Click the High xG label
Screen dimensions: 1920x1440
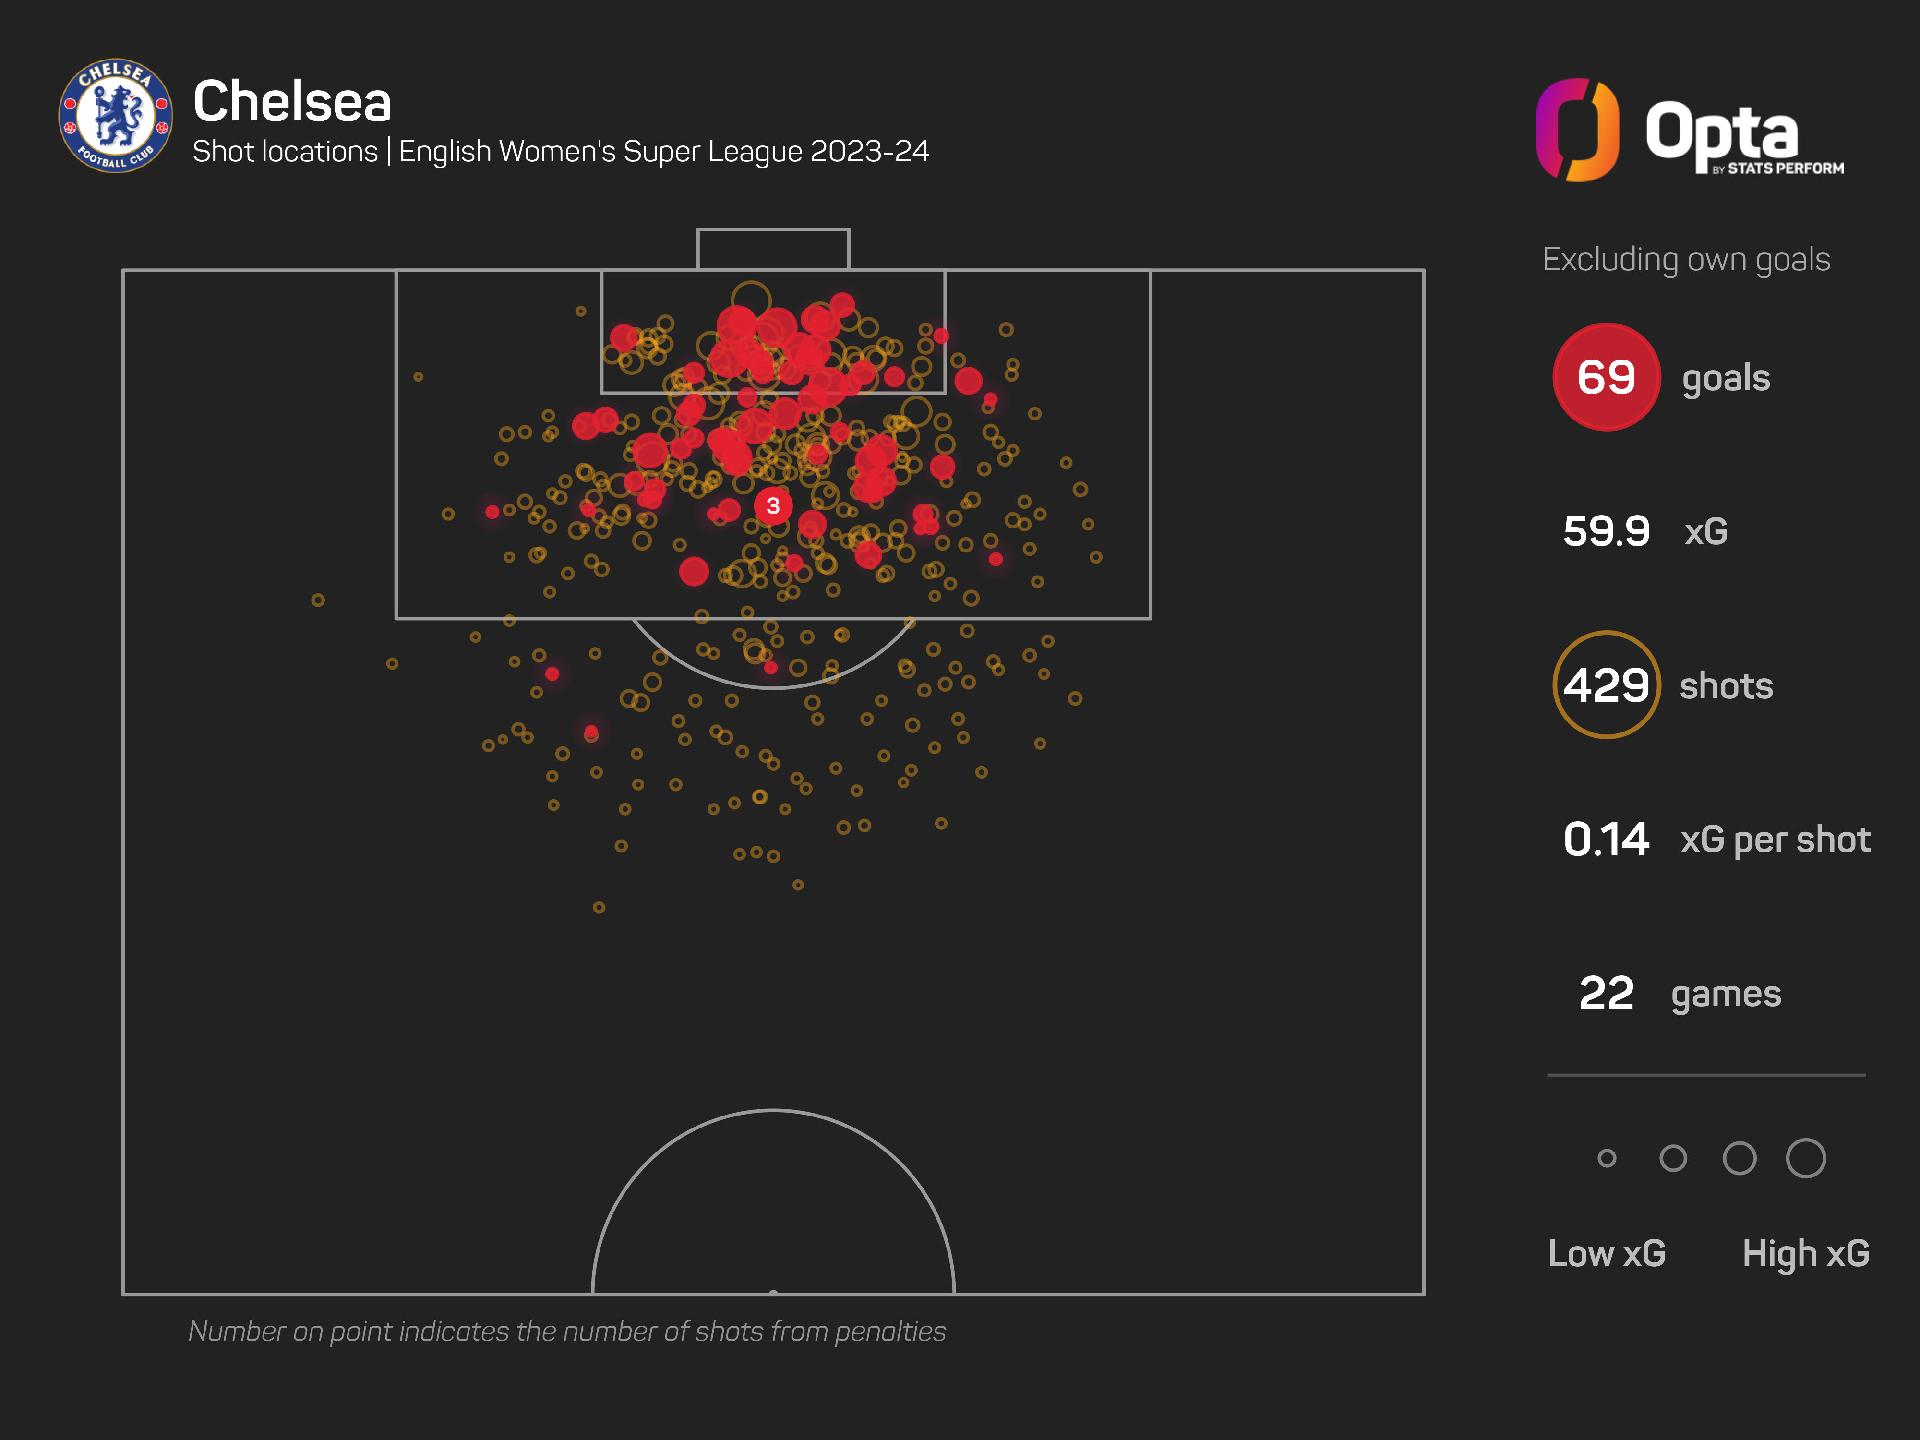tap(1806, 1253)
